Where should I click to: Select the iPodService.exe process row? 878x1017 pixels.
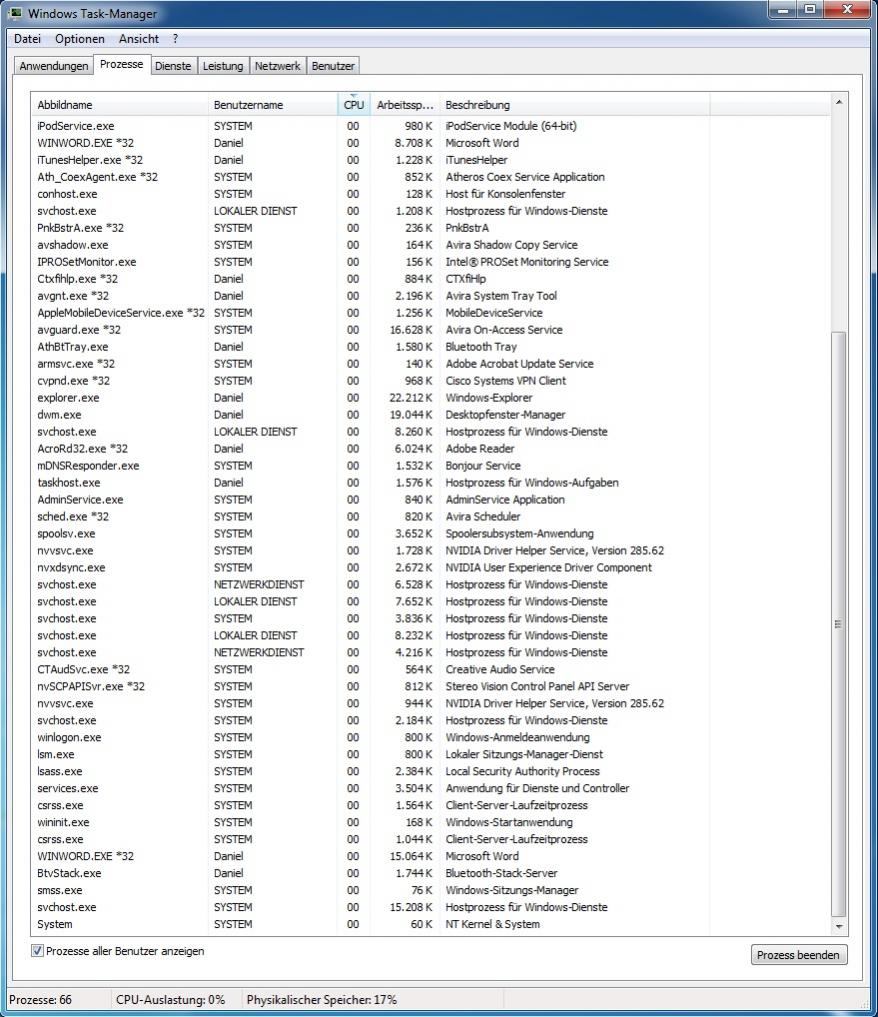click(431, 126)
